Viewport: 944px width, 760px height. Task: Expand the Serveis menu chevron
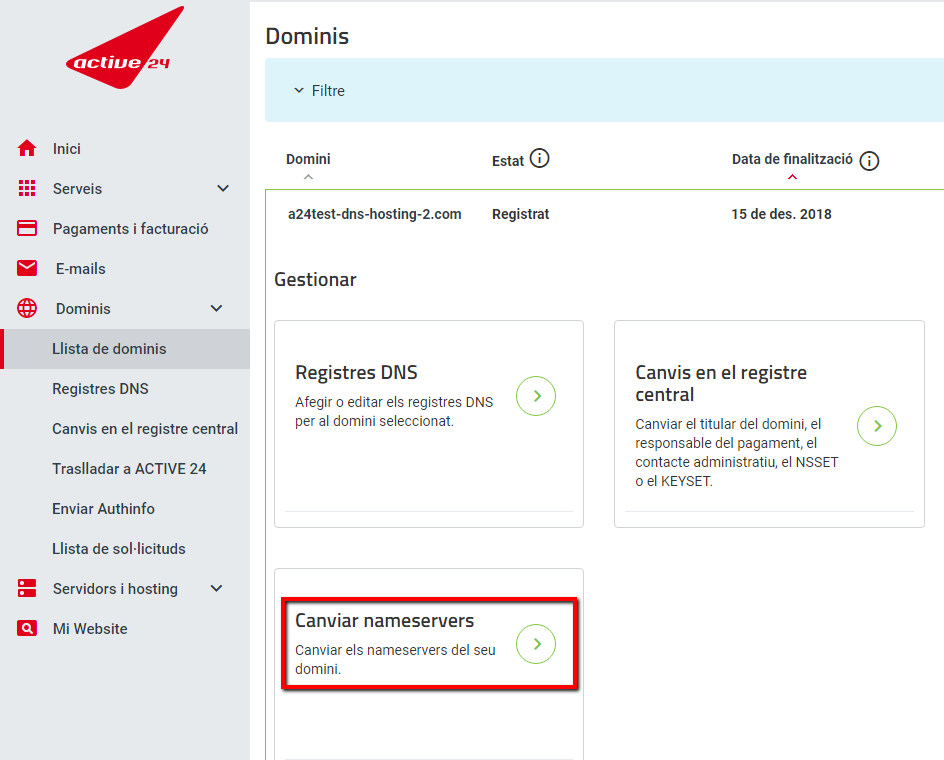click(x=223, y=188)
